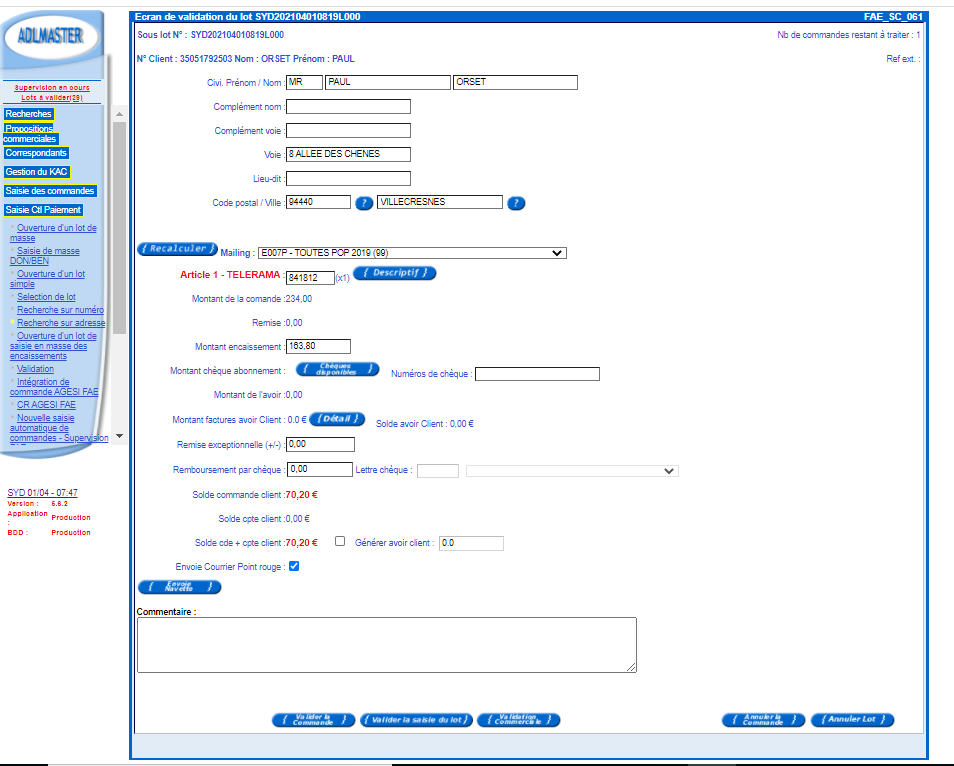The image size is (954, 766).
Task: Open Supervision en cours link
Action: [52, 88]
